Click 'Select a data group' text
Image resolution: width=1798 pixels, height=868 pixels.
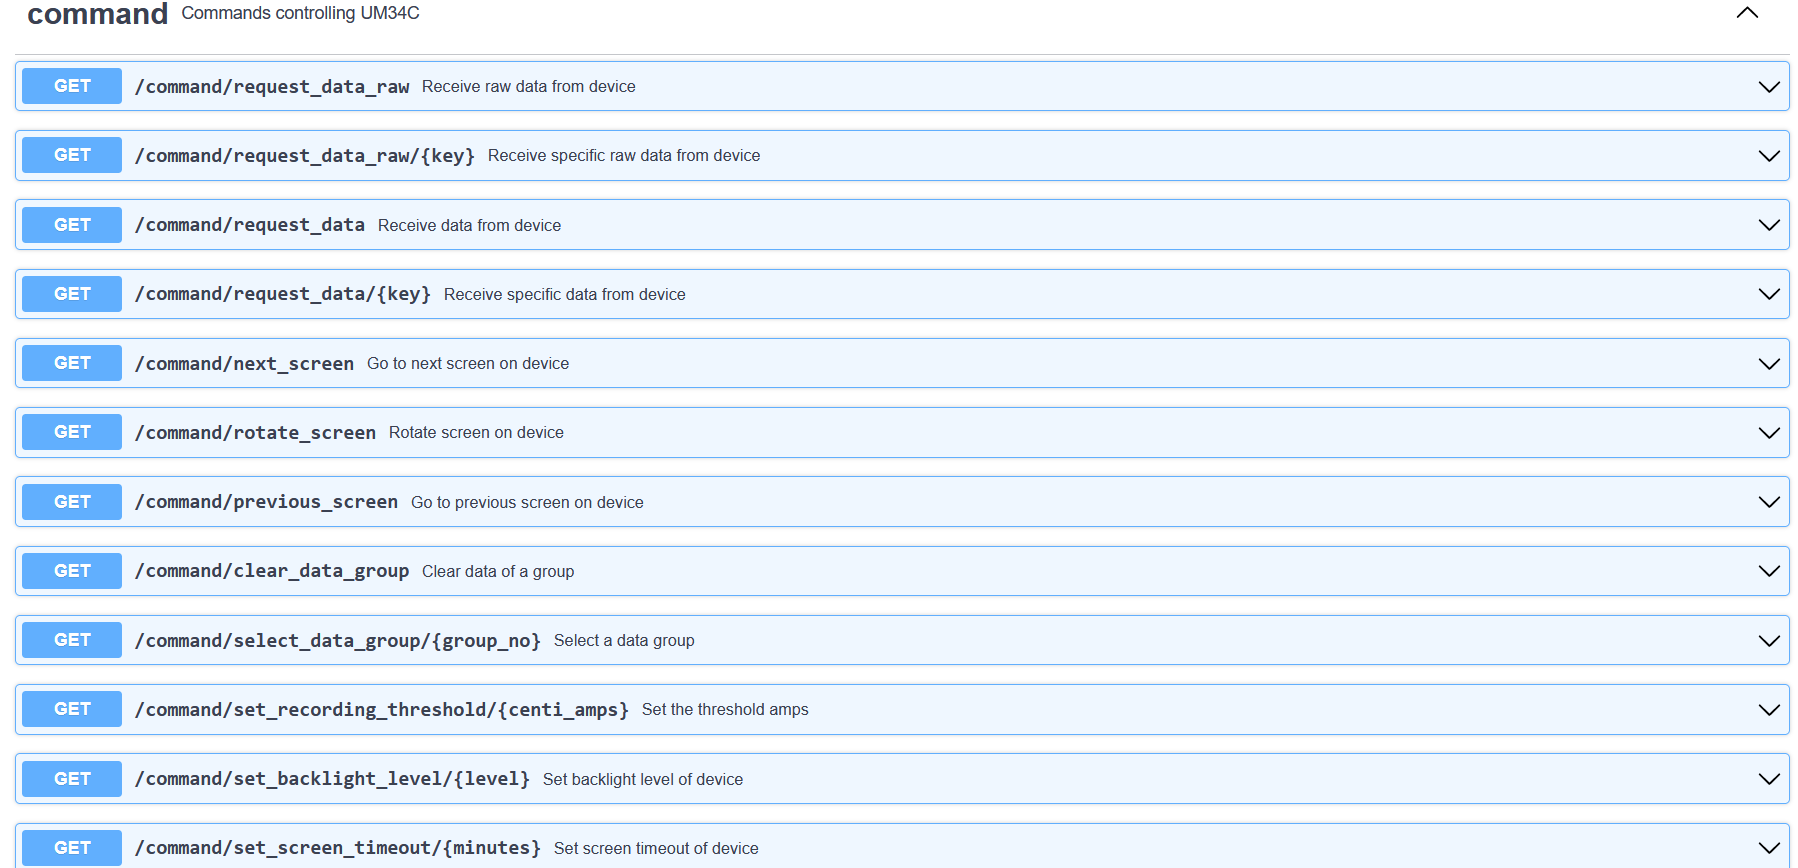(624, 641)
